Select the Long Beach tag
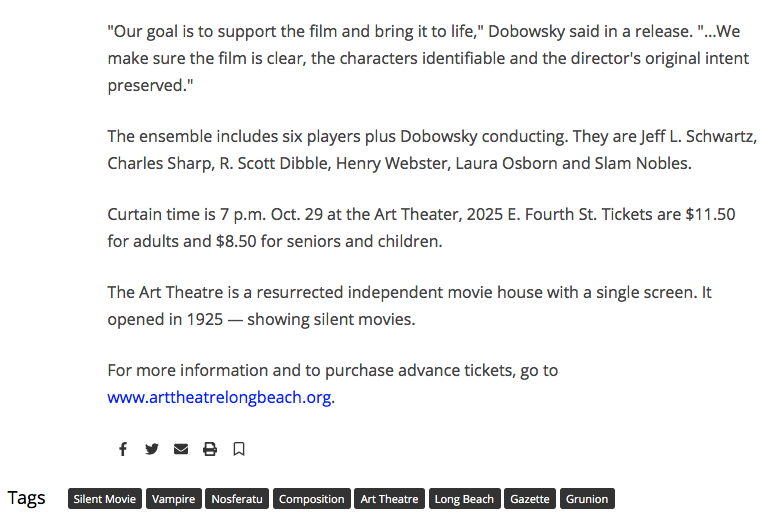771x525 pixels. pyautogui.click(x=464, y=499)
